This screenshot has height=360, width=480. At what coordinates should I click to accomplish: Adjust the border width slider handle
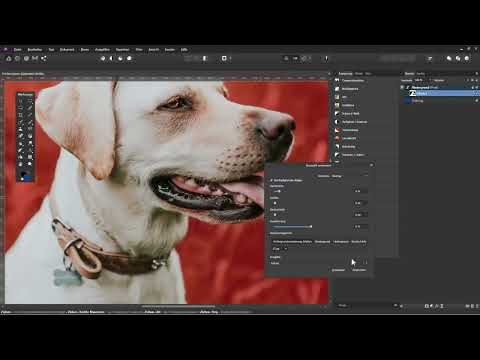tap(279, 191)
